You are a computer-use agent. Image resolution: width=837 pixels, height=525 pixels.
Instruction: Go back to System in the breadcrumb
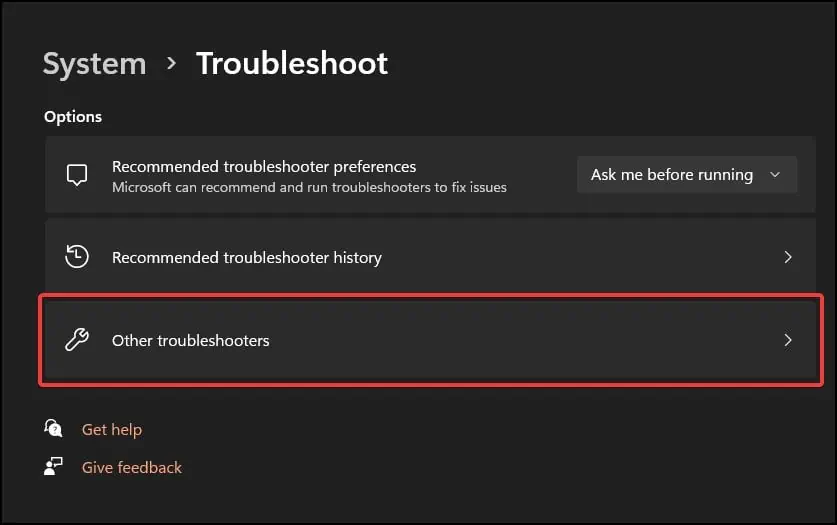(94, 64)
